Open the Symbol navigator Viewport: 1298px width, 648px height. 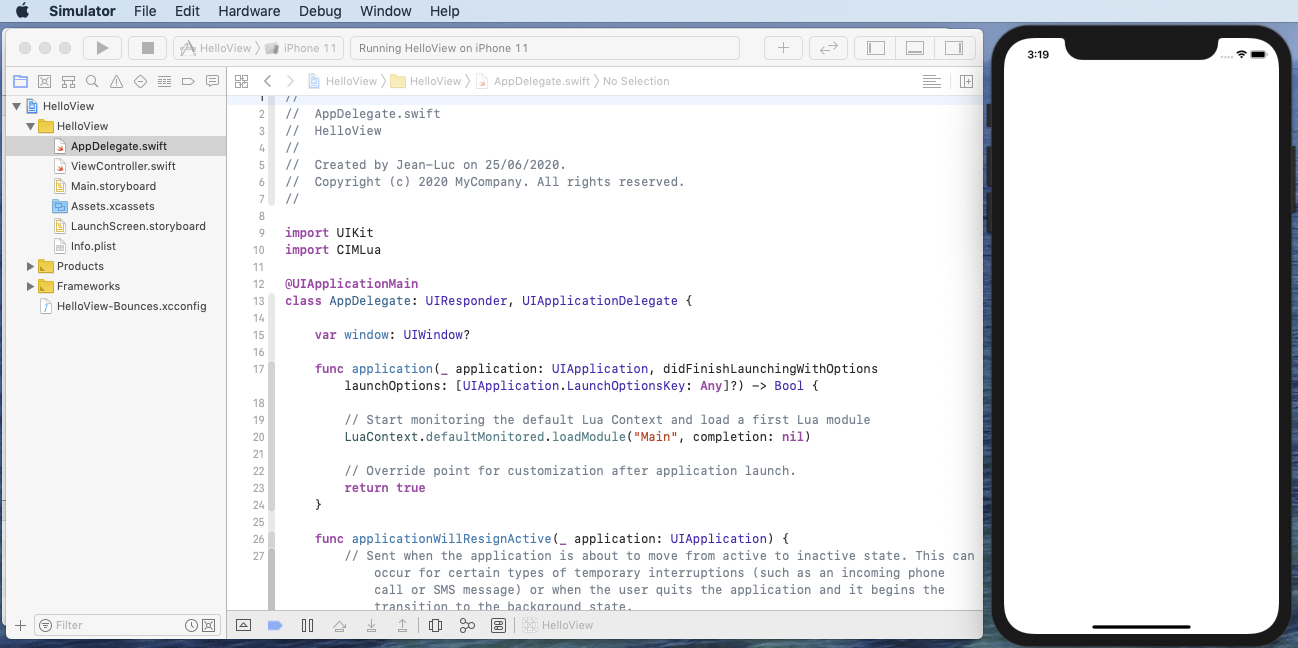point(68,81)
